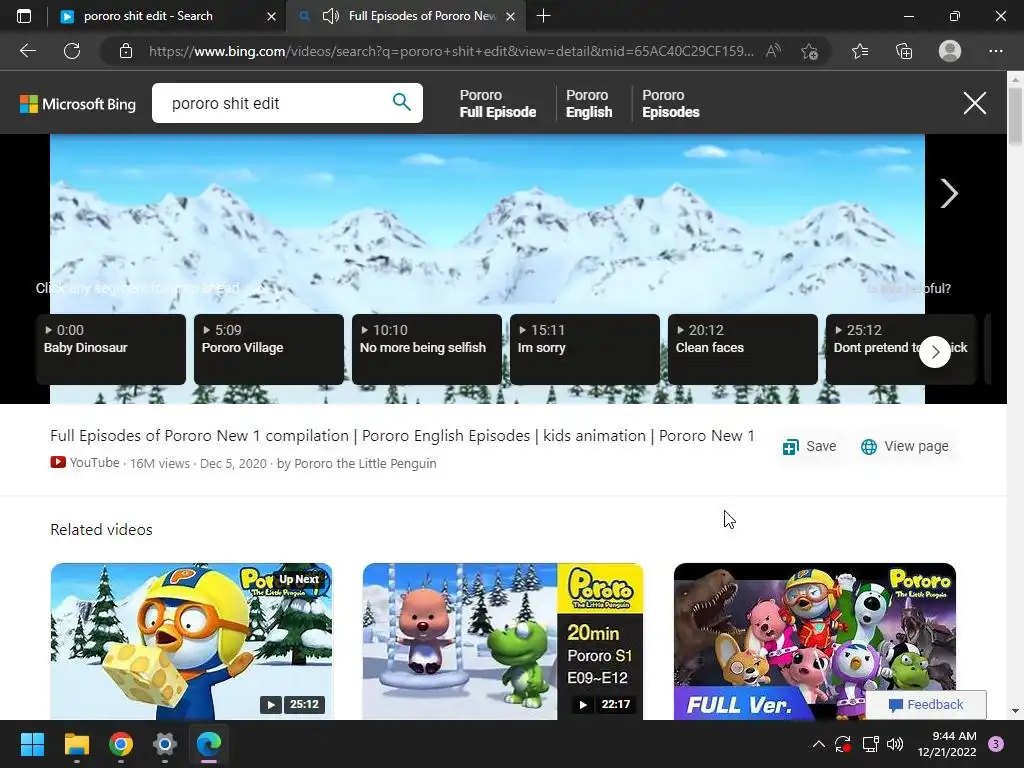Open the Feedback button

[926, 705]
